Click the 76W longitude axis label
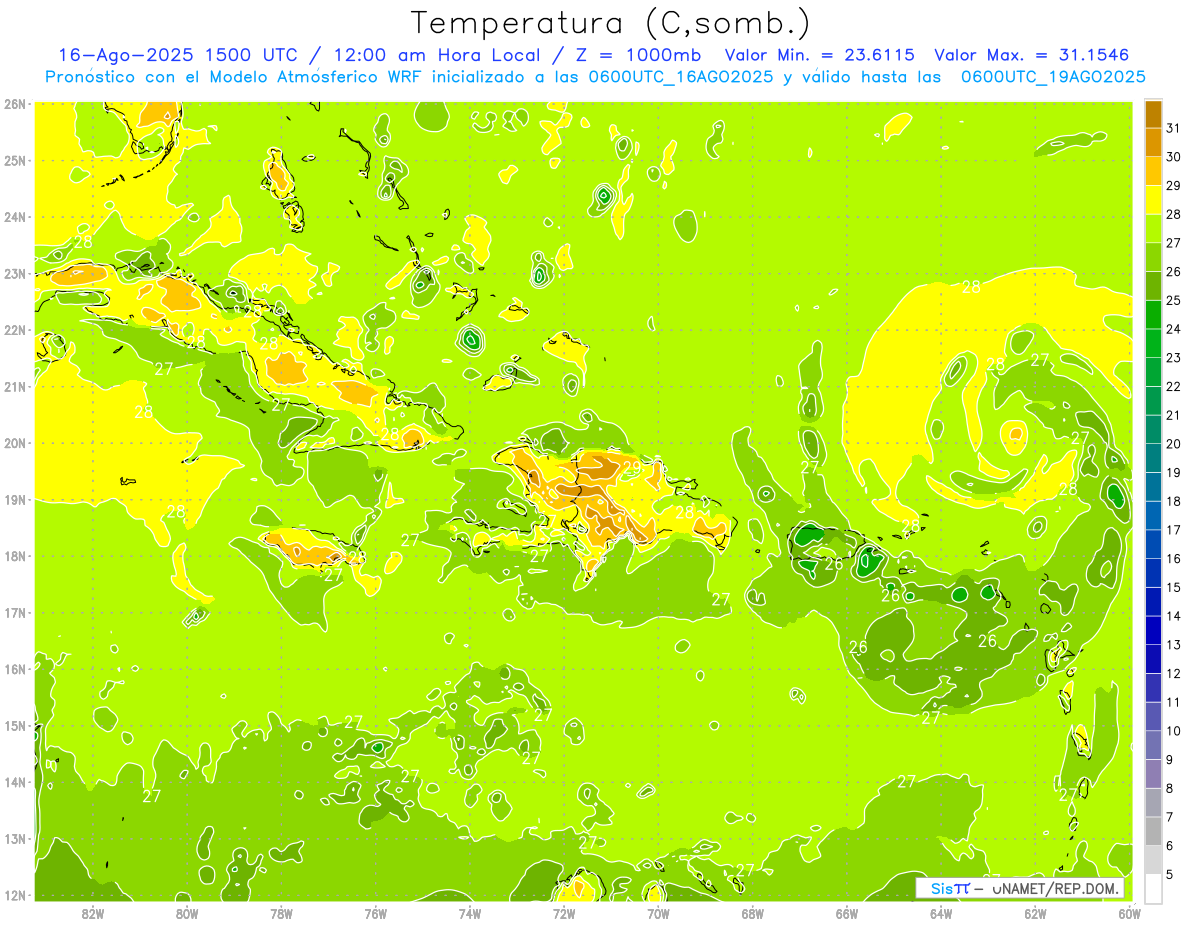The image size is (1200, 927). (375, 913)
